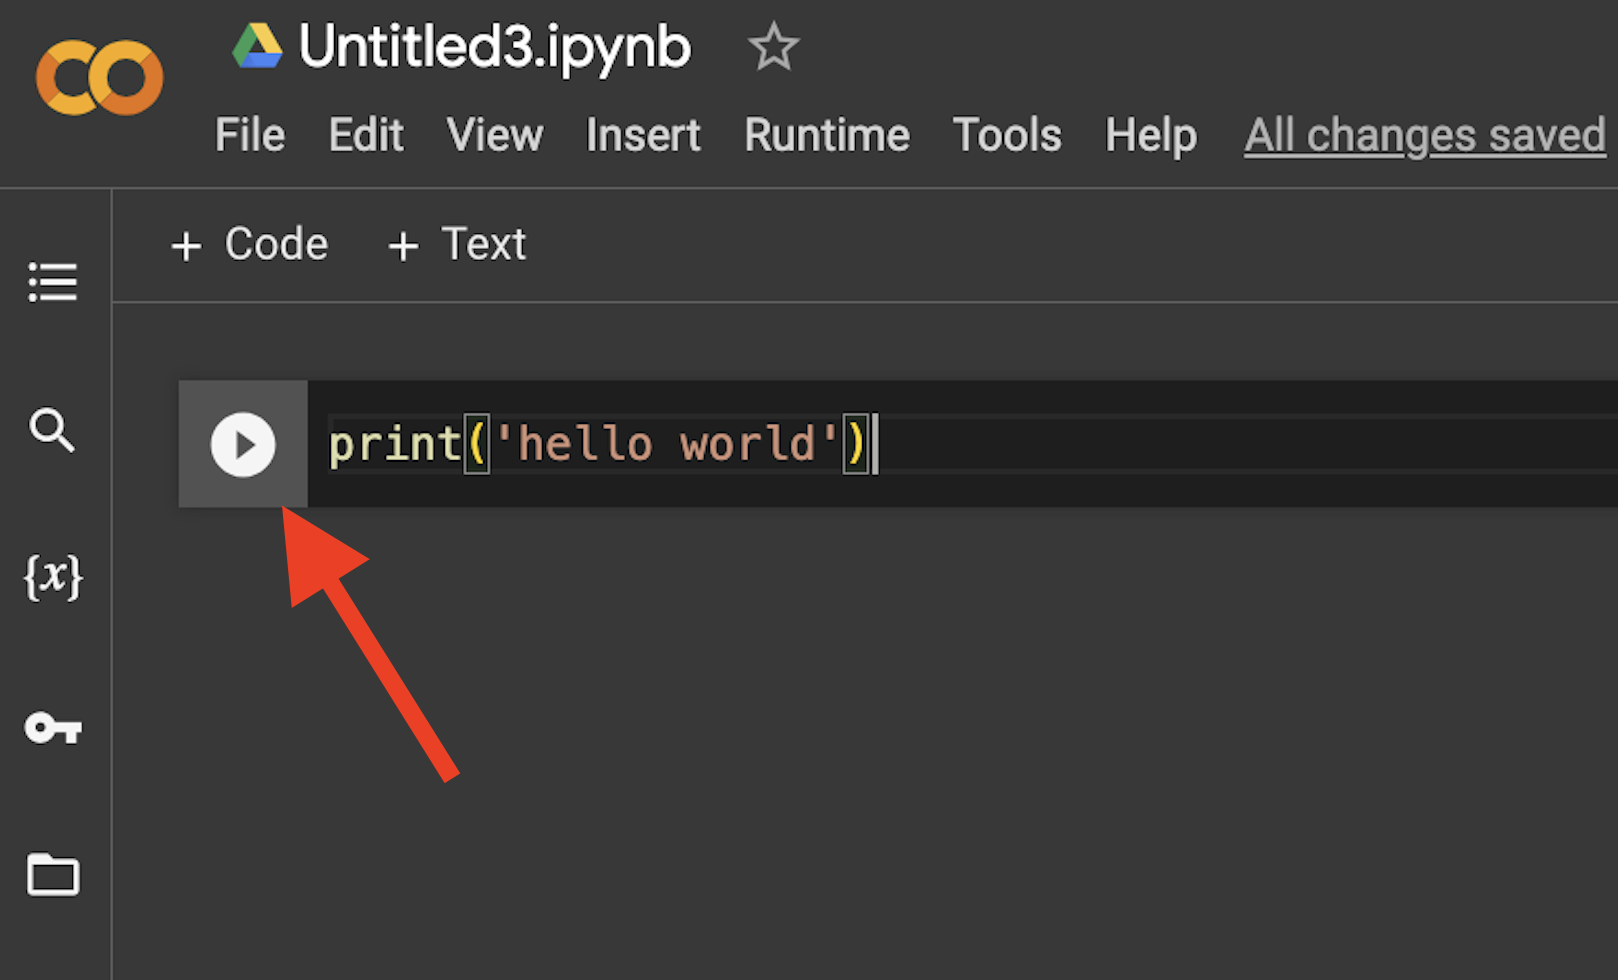Viewport: 1618px width, 980px height.
Task: Add a new text cell with + Text
Action: (457, 245)
